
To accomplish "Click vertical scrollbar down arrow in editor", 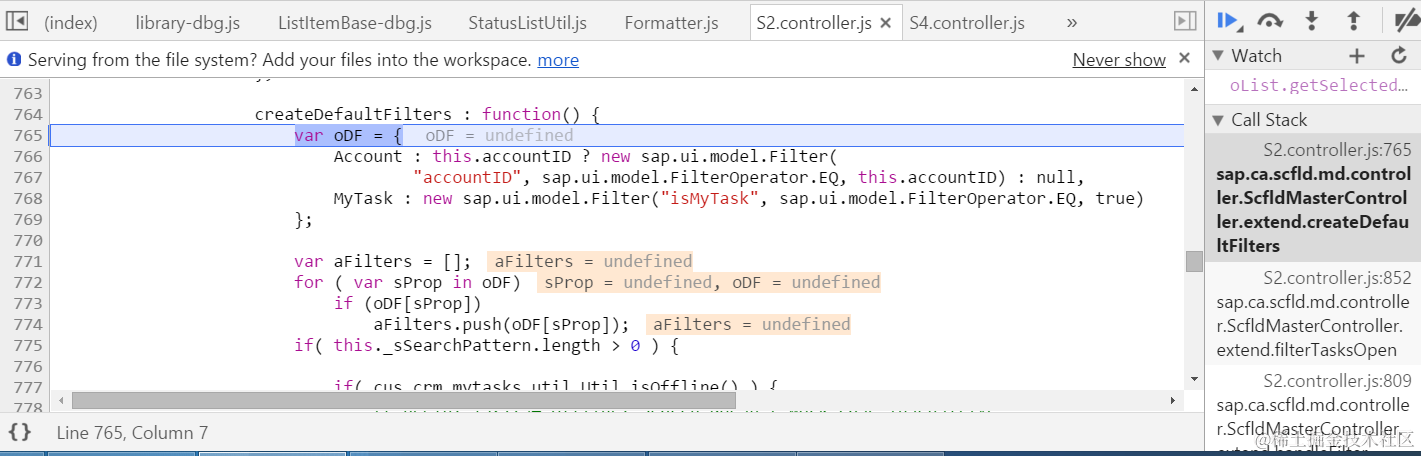I will 1194,379.
